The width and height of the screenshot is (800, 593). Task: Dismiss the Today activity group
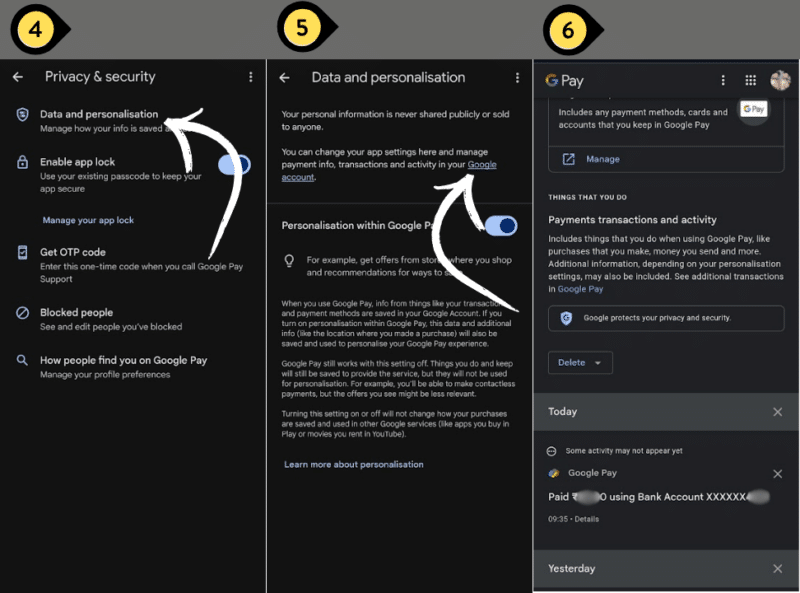[777, 412]
